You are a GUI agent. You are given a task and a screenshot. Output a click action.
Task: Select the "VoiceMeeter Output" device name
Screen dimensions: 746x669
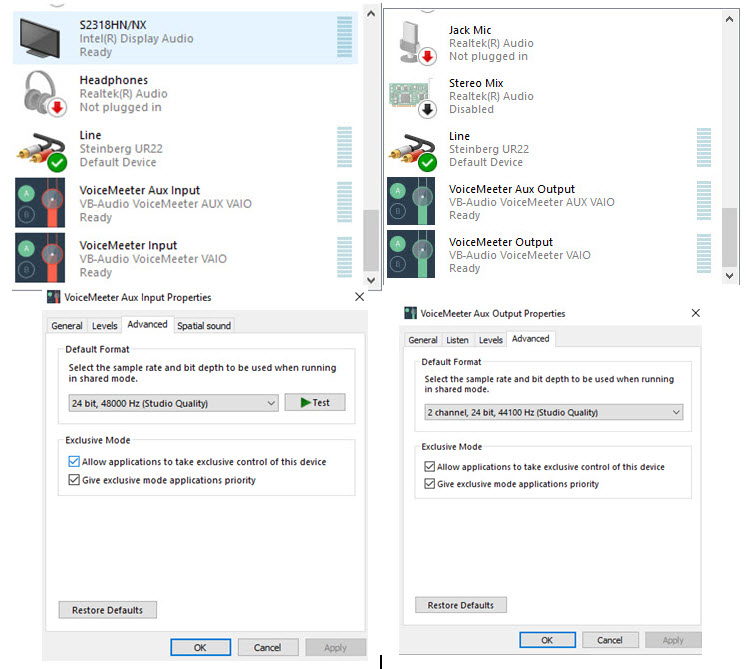pyautogui.click(x=501, y=242)
